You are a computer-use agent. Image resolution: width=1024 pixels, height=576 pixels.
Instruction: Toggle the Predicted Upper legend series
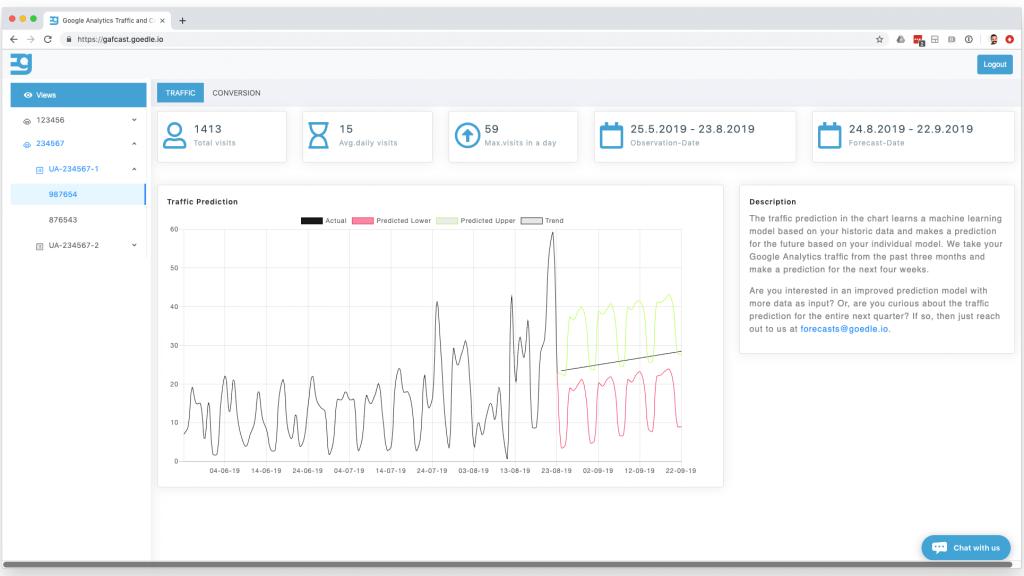pyautogui.click(x=475, y=221)
